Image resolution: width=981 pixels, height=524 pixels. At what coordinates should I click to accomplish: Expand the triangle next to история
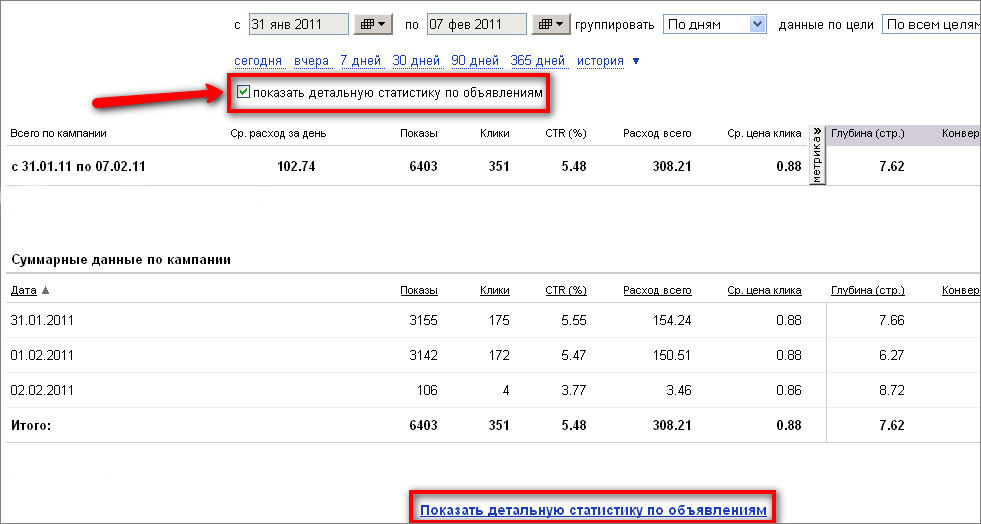click(x=636, y=61)
